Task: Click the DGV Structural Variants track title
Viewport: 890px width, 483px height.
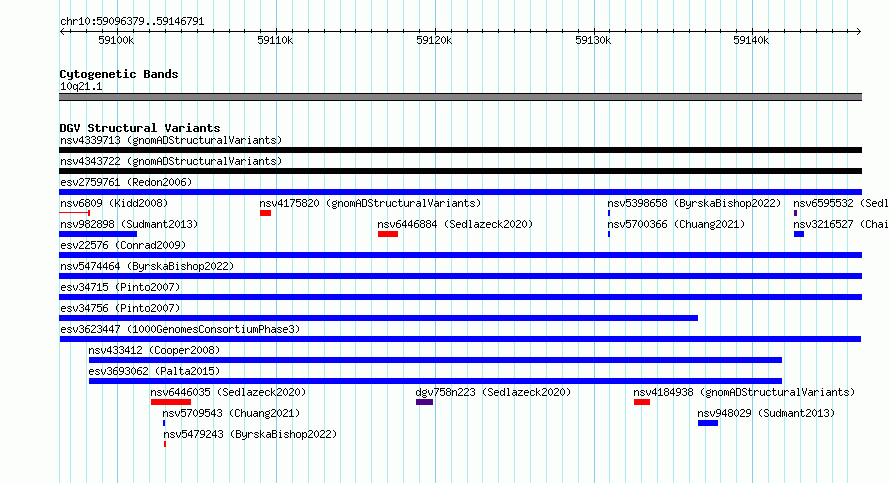Action: point(140,128)
